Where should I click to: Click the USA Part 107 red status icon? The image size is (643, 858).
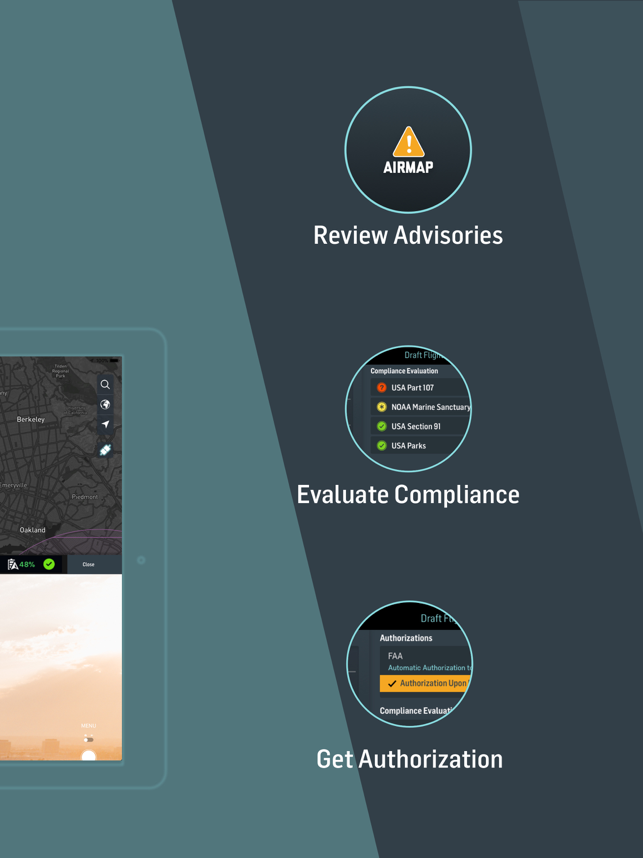382,387
